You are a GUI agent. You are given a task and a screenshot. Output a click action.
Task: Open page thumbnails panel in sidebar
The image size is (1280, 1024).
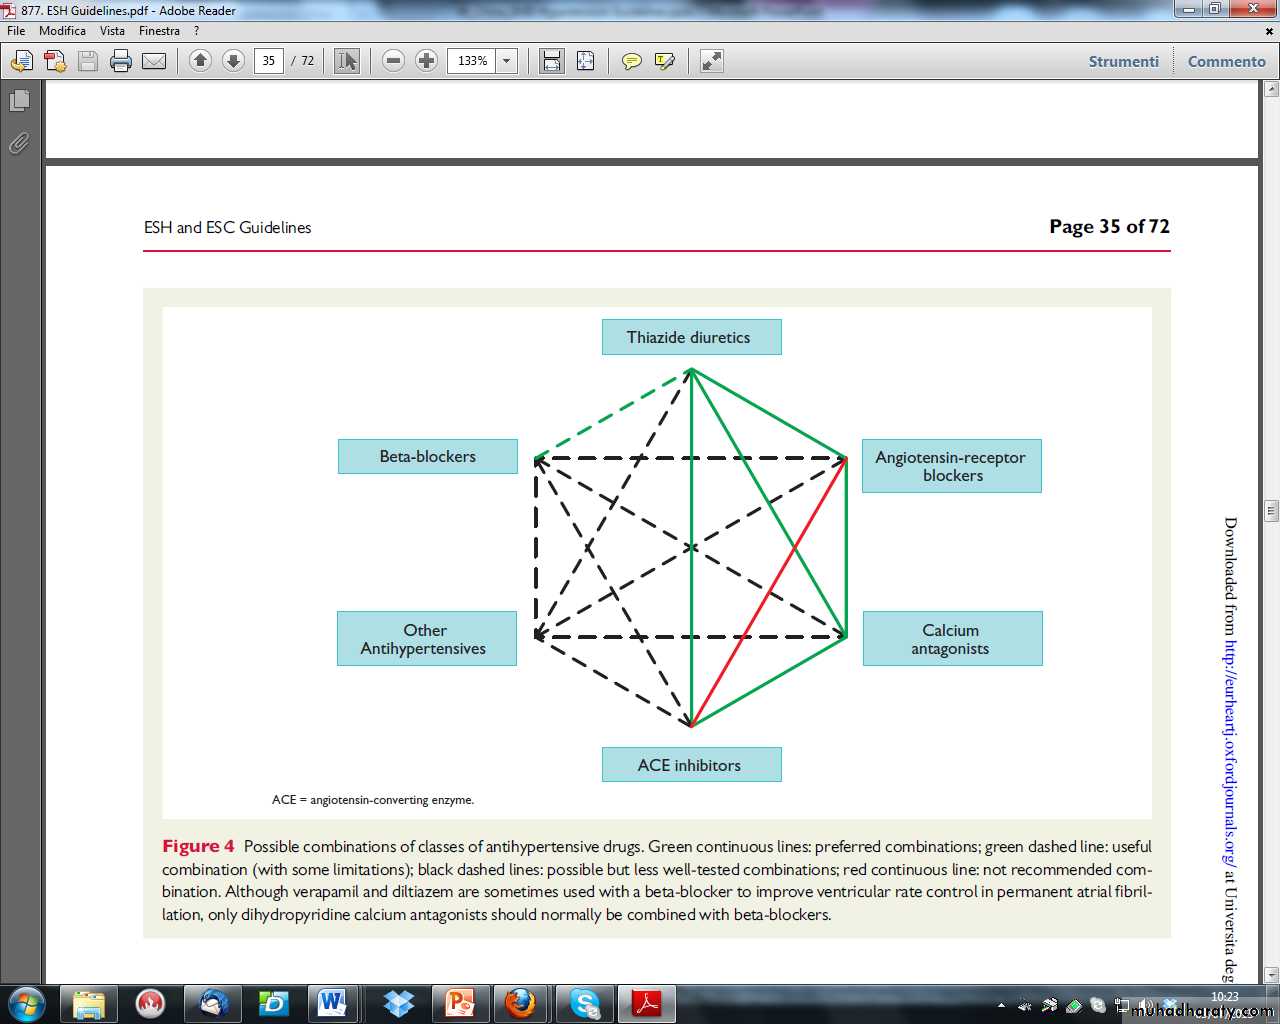coord(19,101)
